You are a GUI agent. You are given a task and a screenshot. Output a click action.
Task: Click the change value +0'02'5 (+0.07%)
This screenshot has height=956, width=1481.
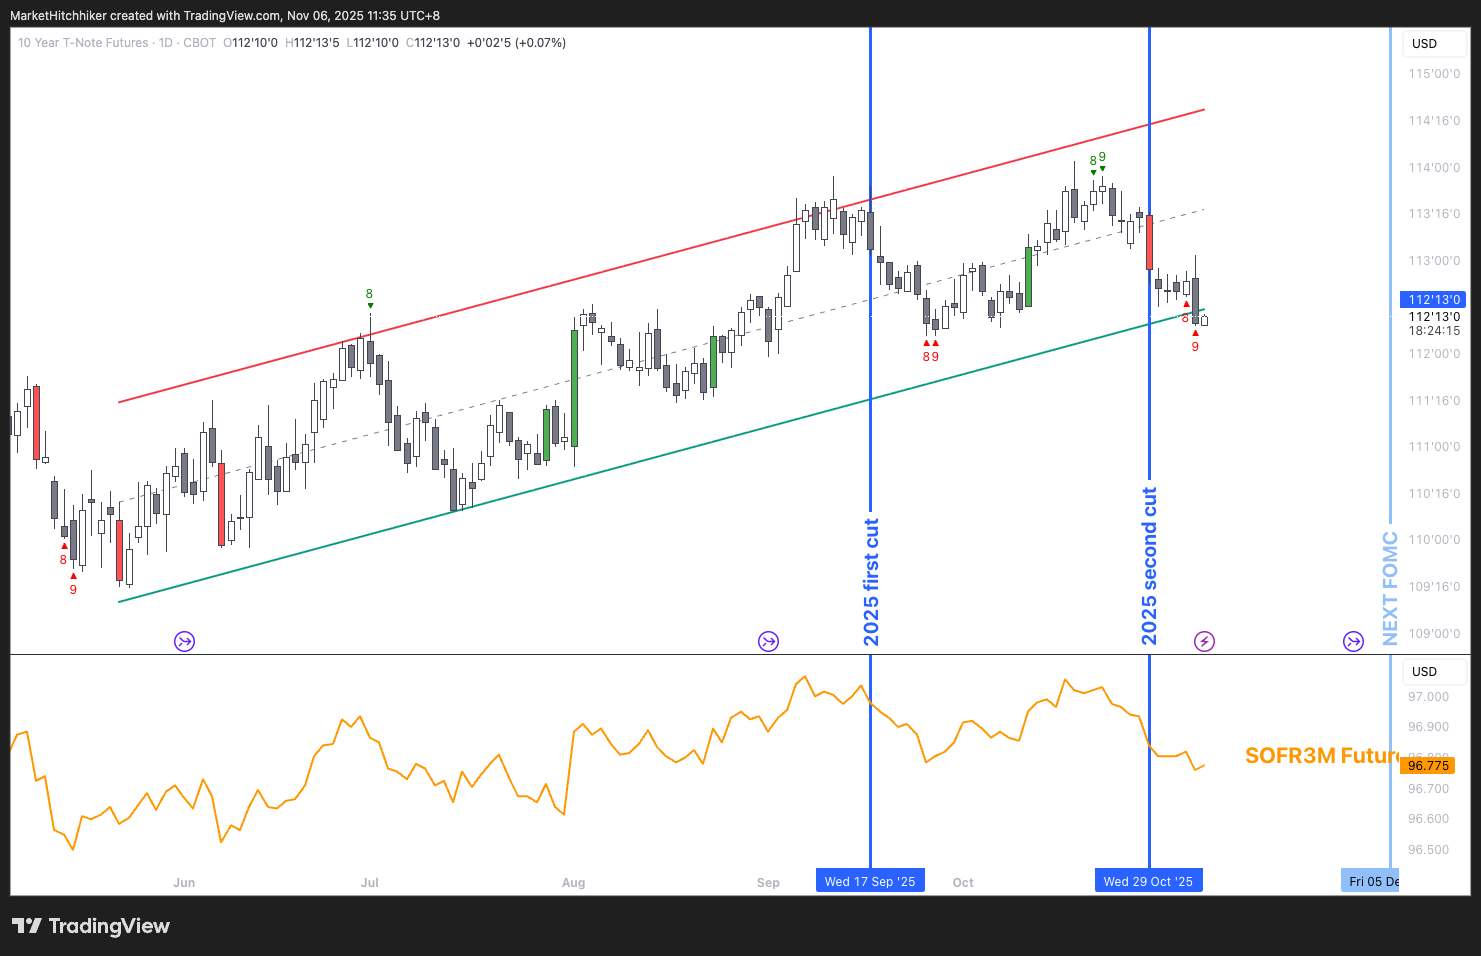point(516,43)
